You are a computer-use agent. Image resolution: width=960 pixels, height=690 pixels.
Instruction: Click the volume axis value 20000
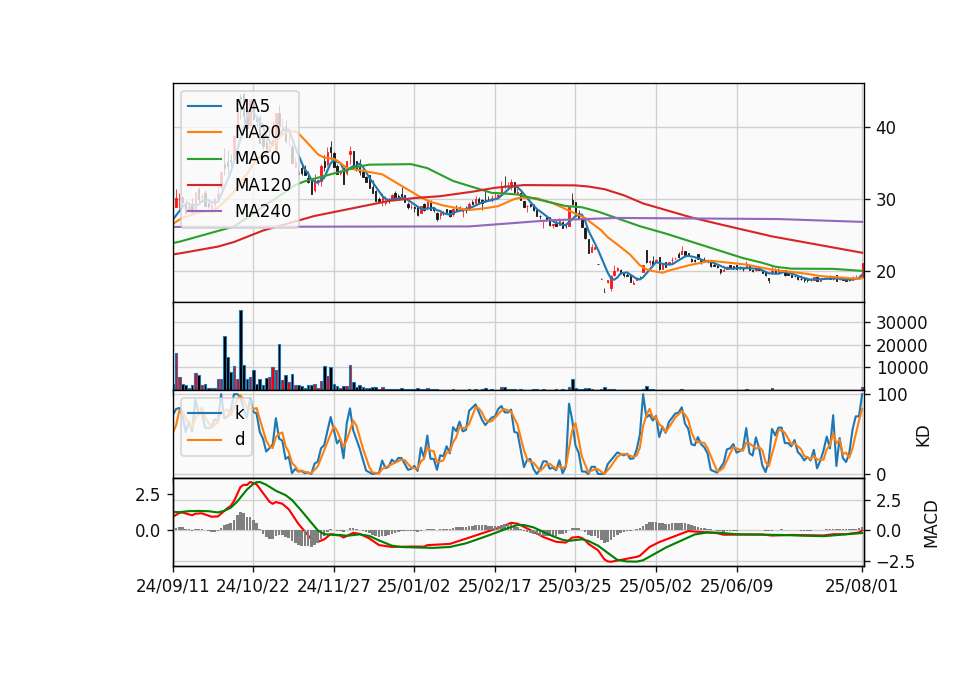[902, 345]
